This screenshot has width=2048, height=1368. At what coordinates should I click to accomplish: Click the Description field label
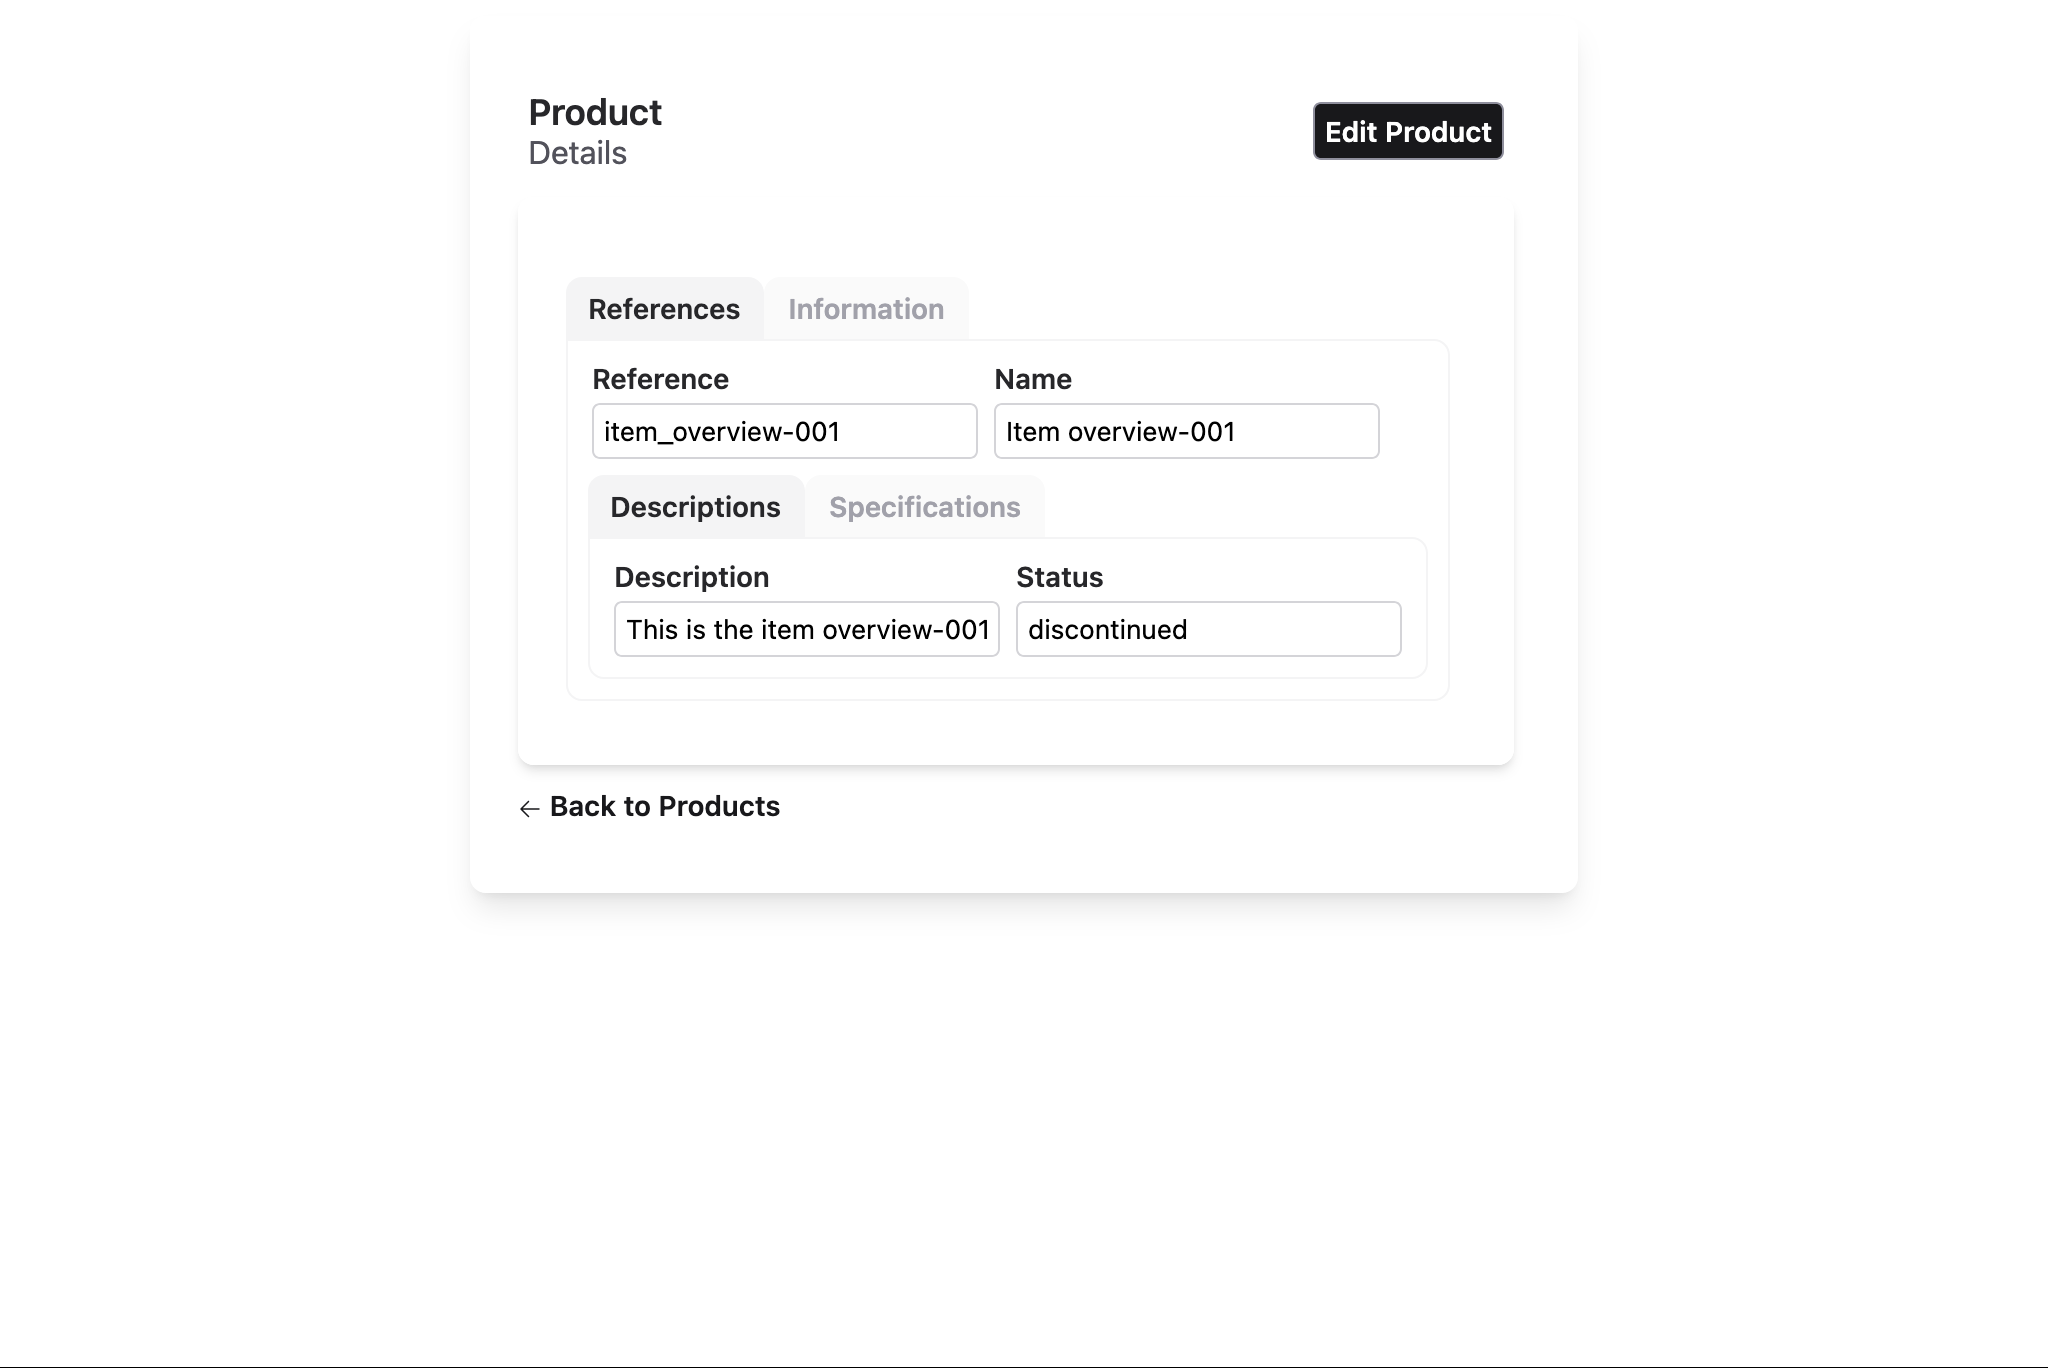(x=691, y=577)
